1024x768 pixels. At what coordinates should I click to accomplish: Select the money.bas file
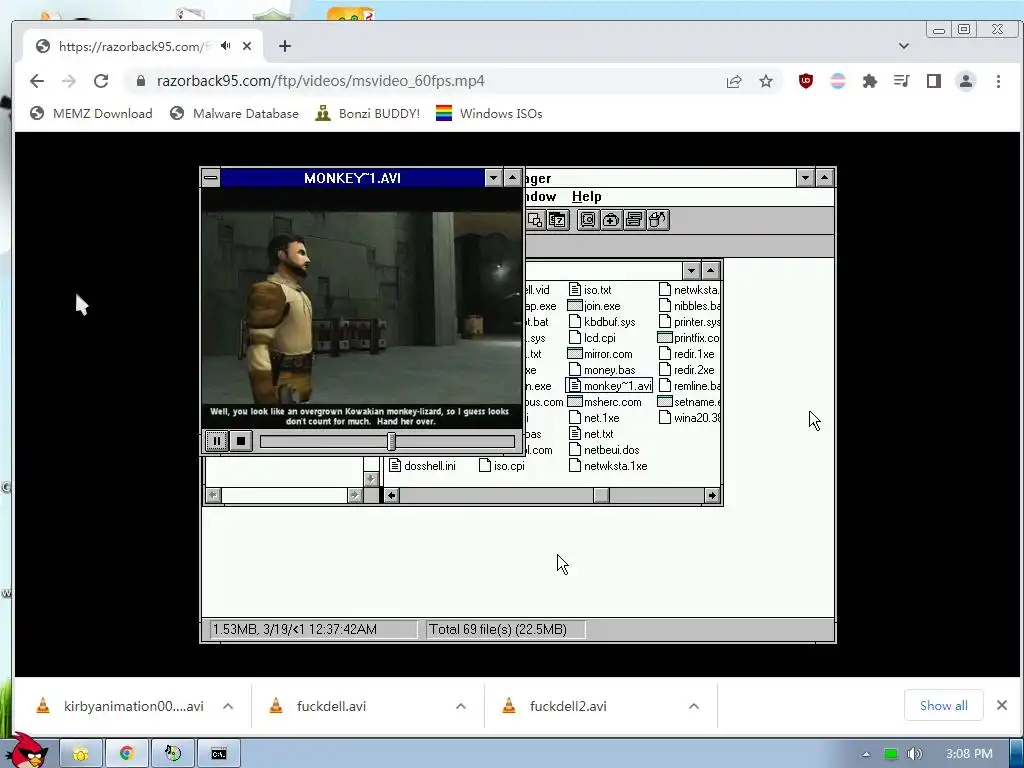[x=602, y=370]
